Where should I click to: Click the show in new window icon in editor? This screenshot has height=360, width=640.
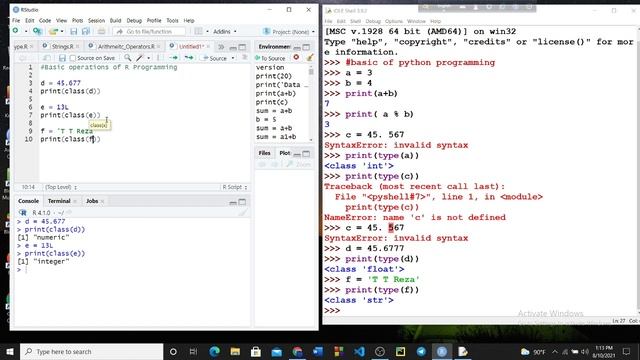[x=47, y=58]
